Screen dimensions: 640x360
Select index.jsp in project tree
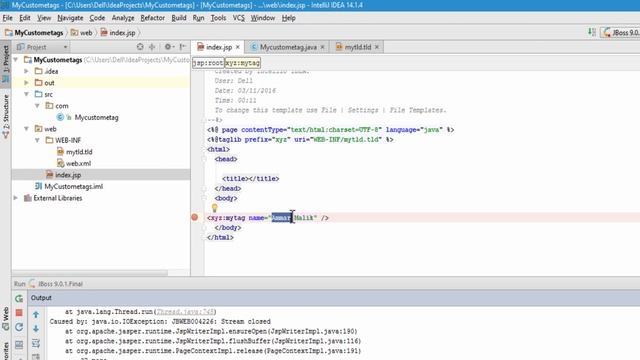tap(68, 175)
